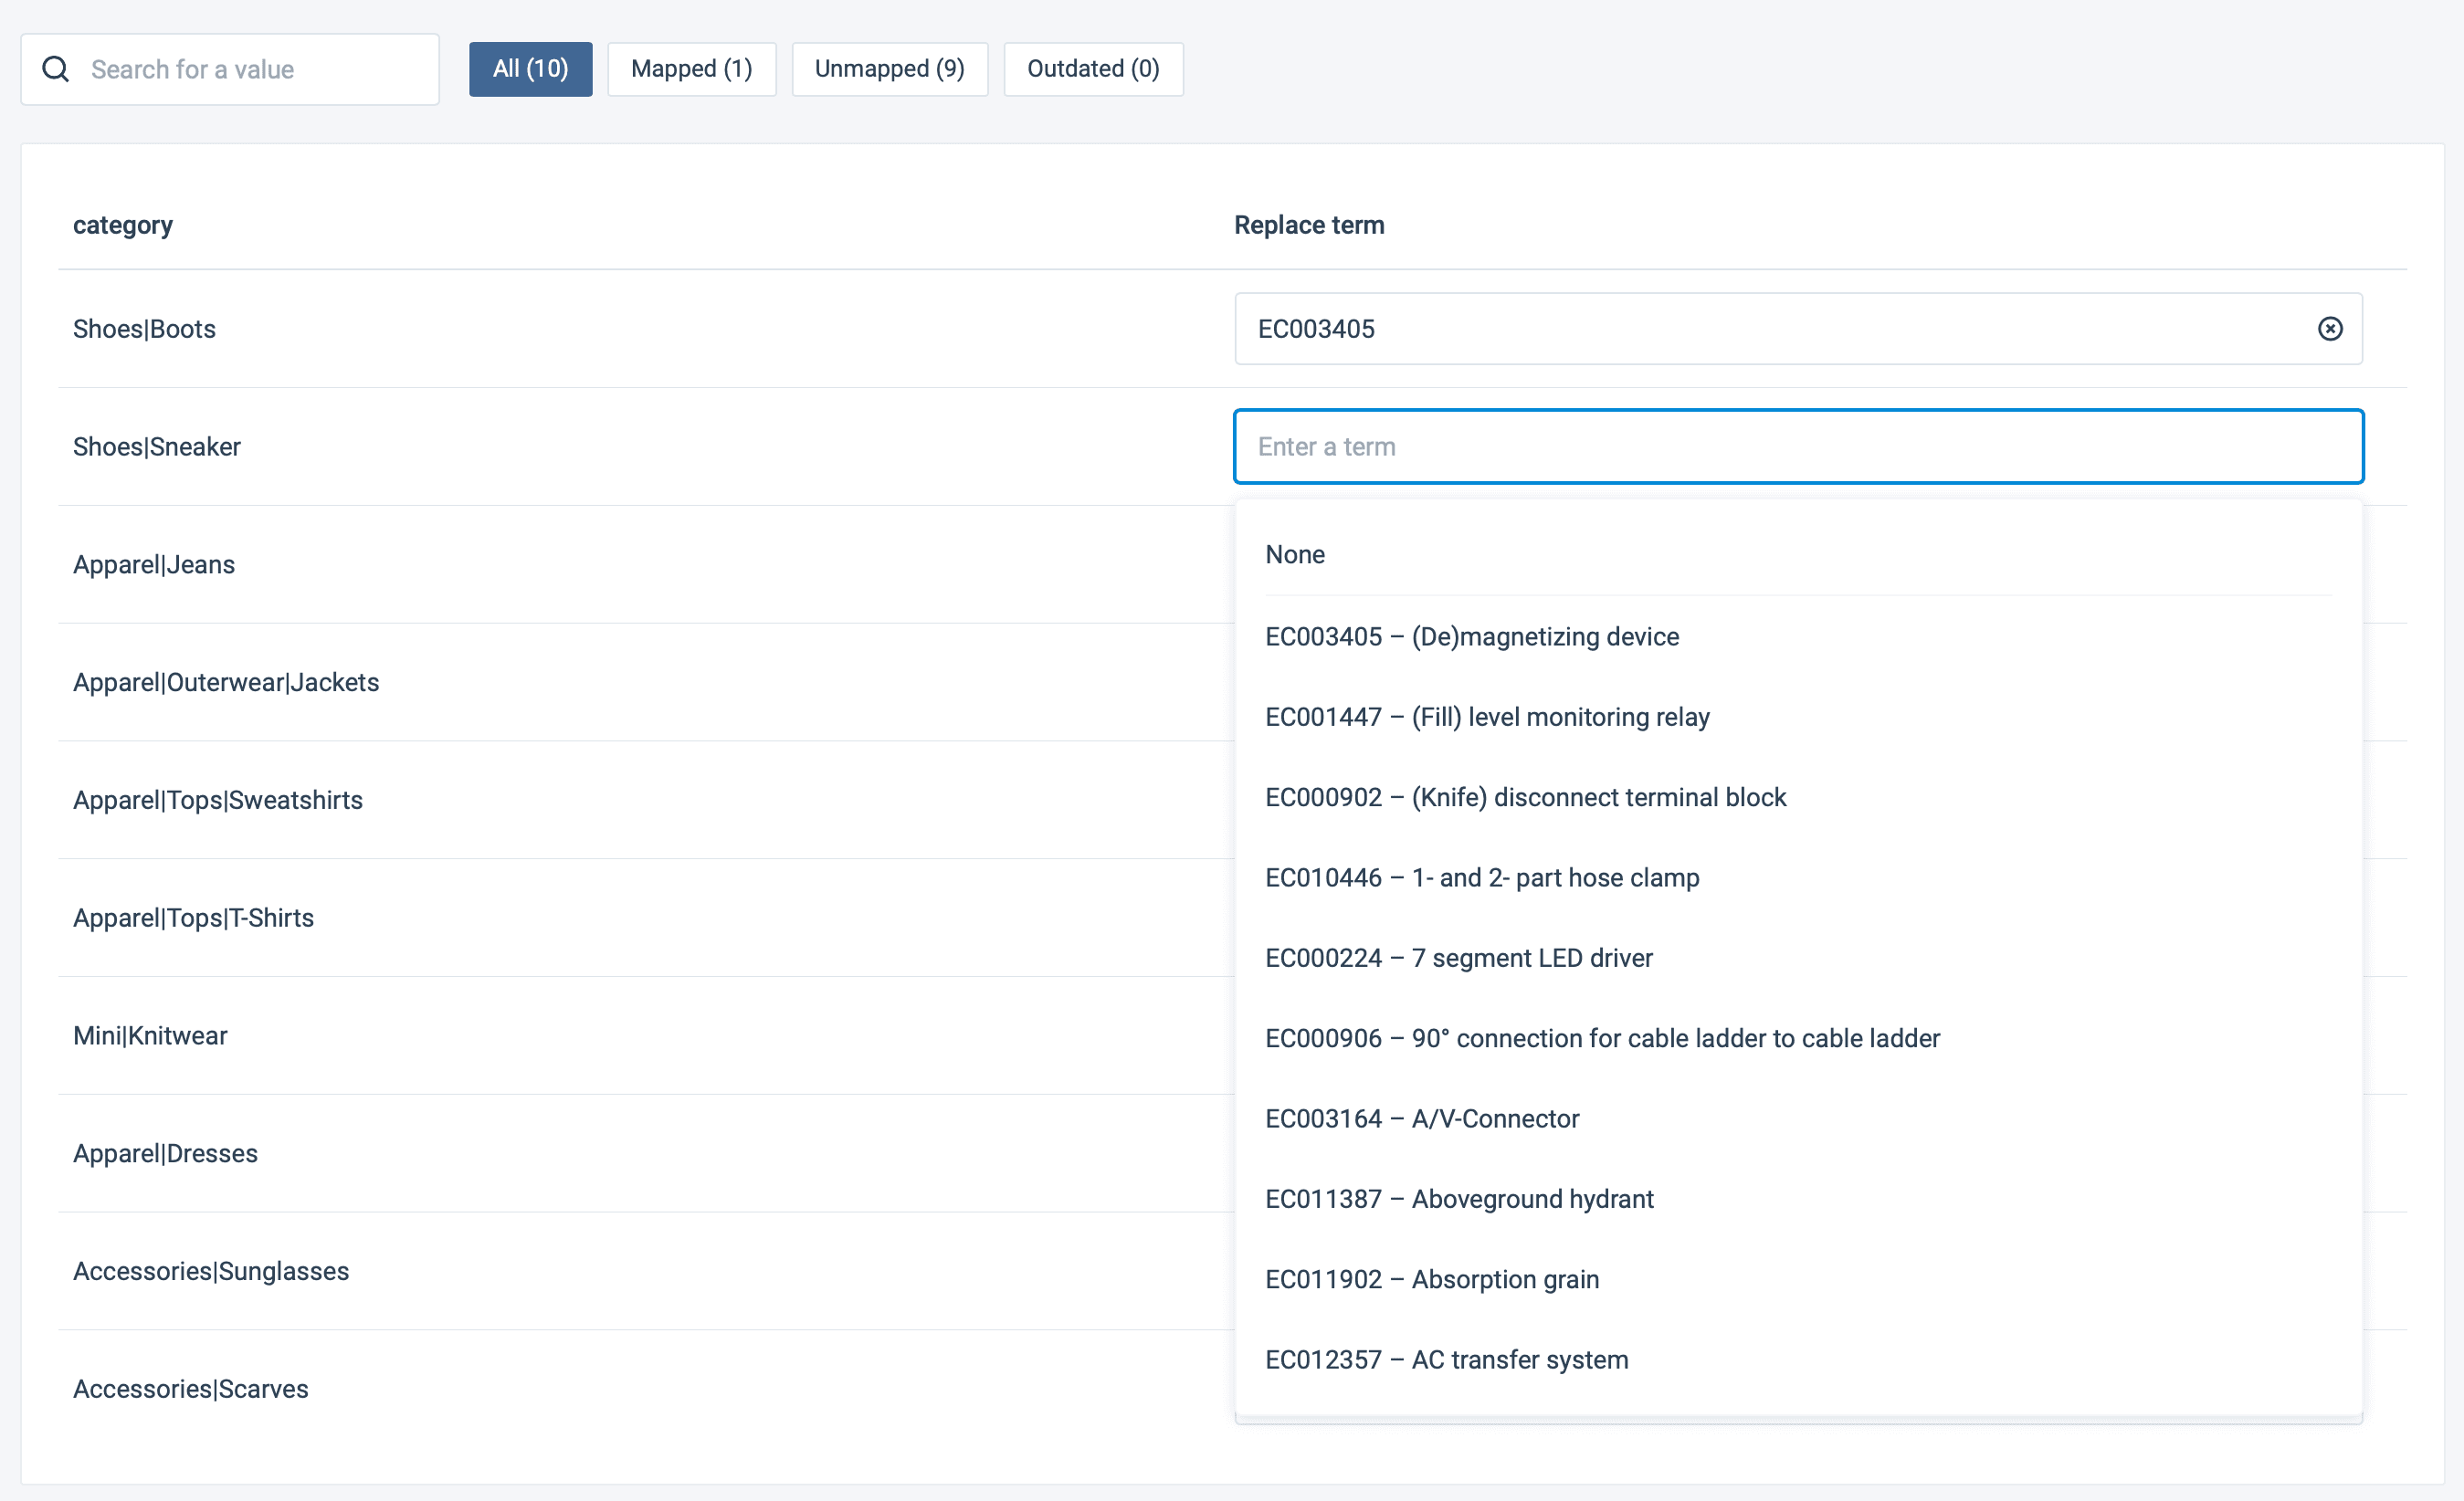Select EC011387 Aboveground hydrant option
This screenshot has width=2464, height=1501.
pyautogui.click(x=1458, y=1199)
